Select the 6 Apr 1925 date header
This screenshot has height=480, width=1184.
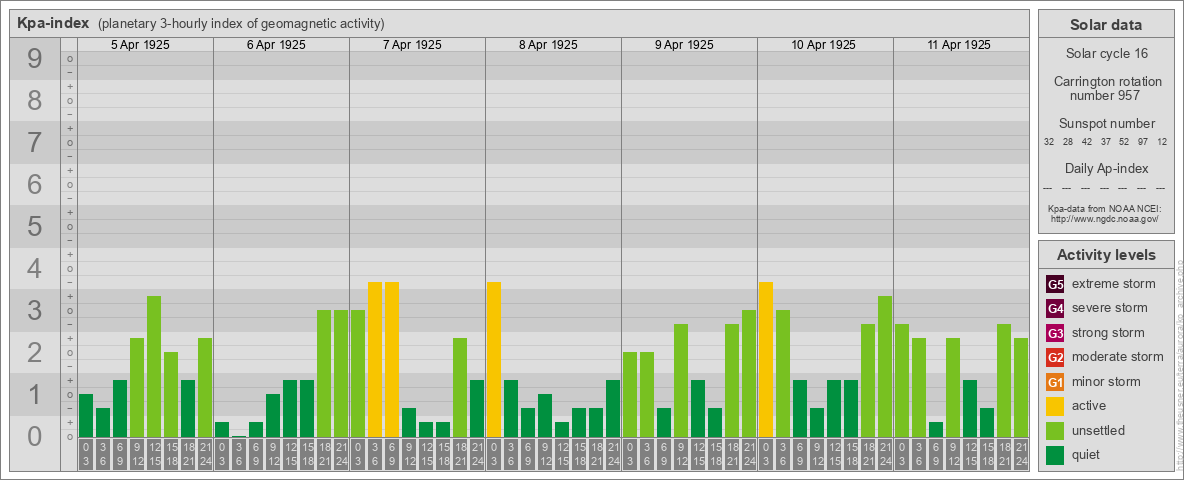point(276,45)
